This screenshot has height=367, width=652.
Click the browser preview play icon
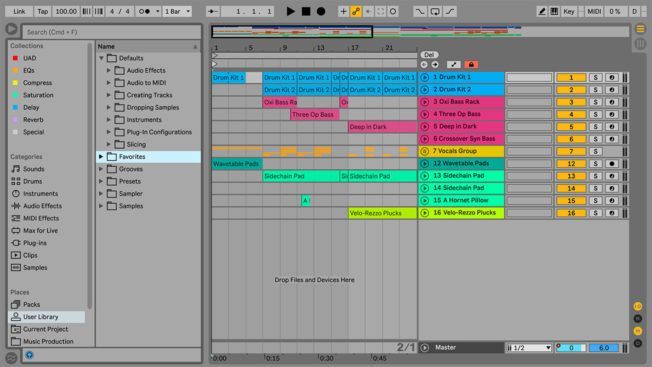click(11, 29)
